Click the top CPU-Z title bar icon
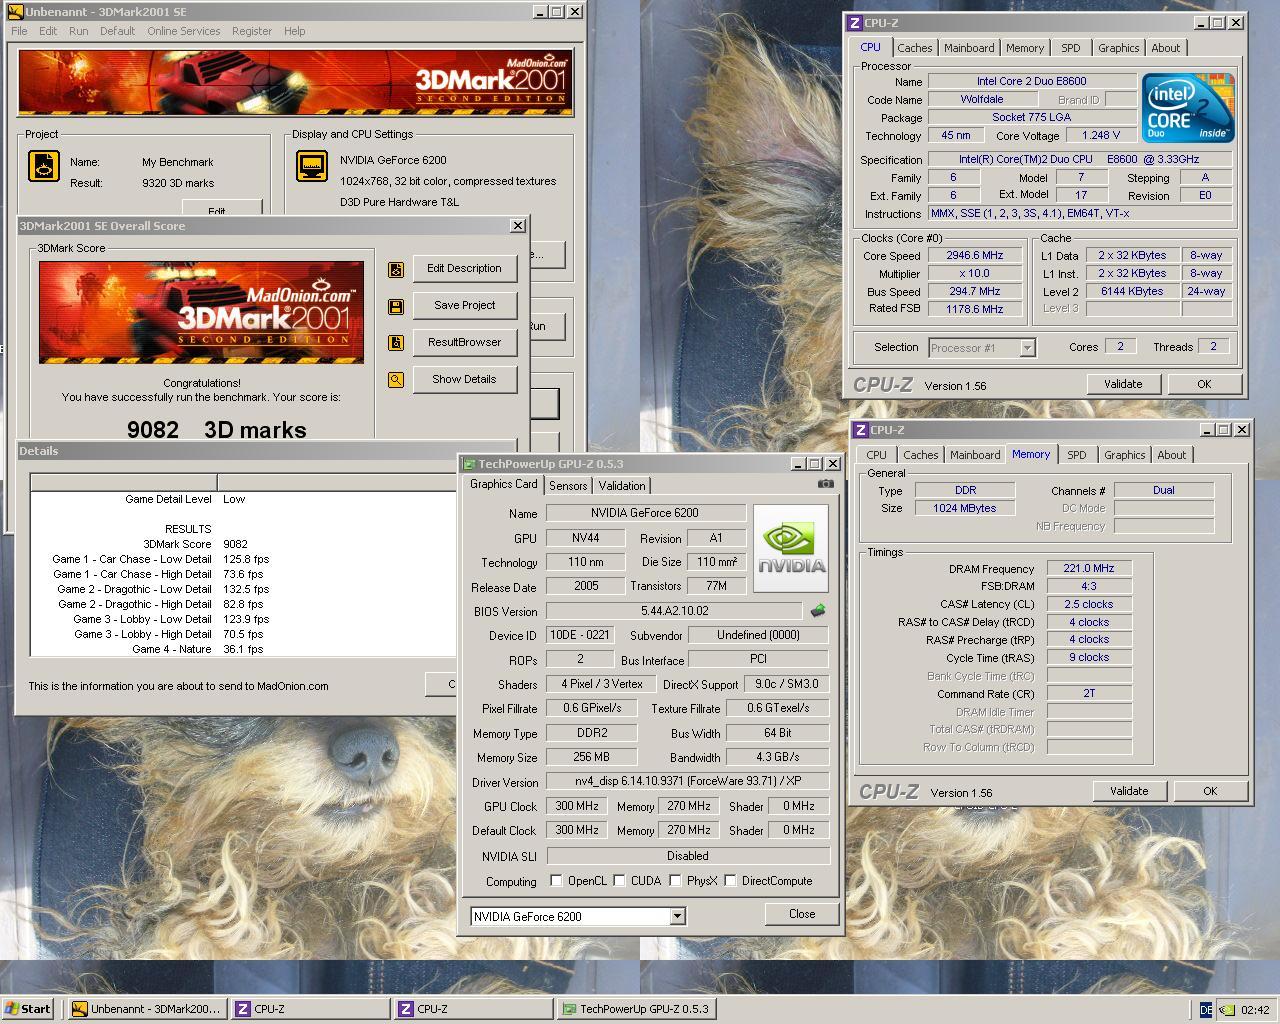Screen dimensions: 1280x1024 [x=855, y=22]
